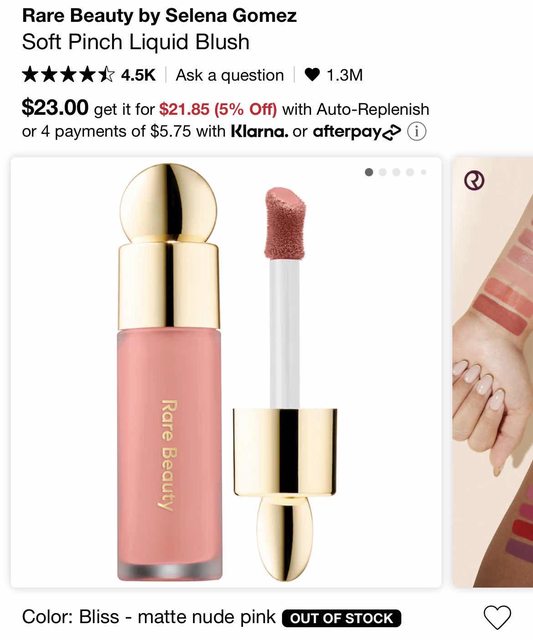Click the OUT OF STOCK badge
Viewport: 533px width, 640px height.
(x=342, y=618)
